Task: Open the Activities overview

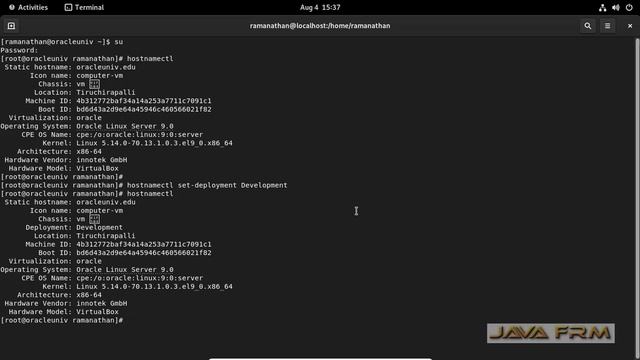Action: [28, 7]
